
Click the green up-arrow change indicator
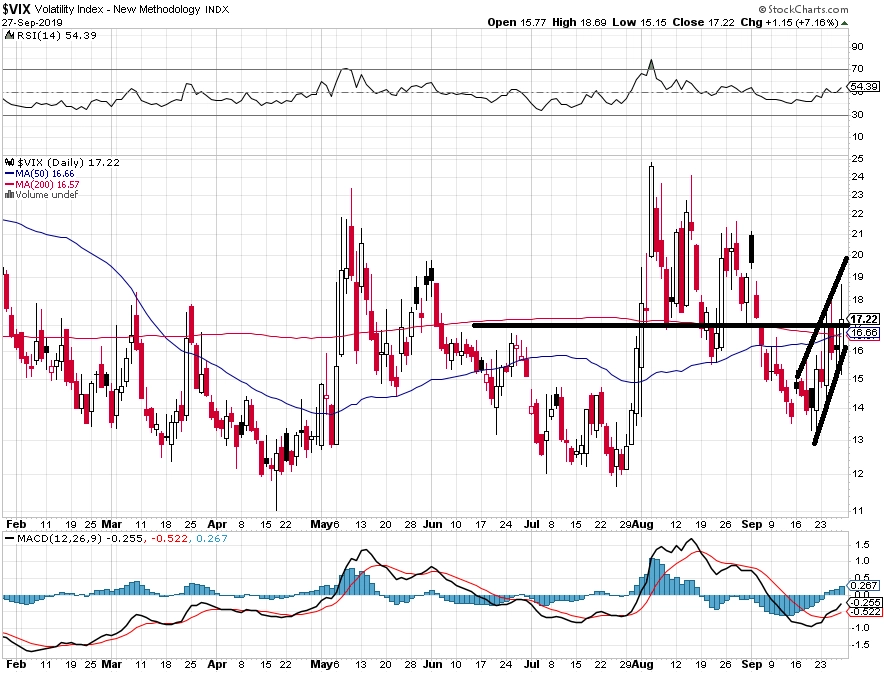pyautogui.click(x=844, y=23)
